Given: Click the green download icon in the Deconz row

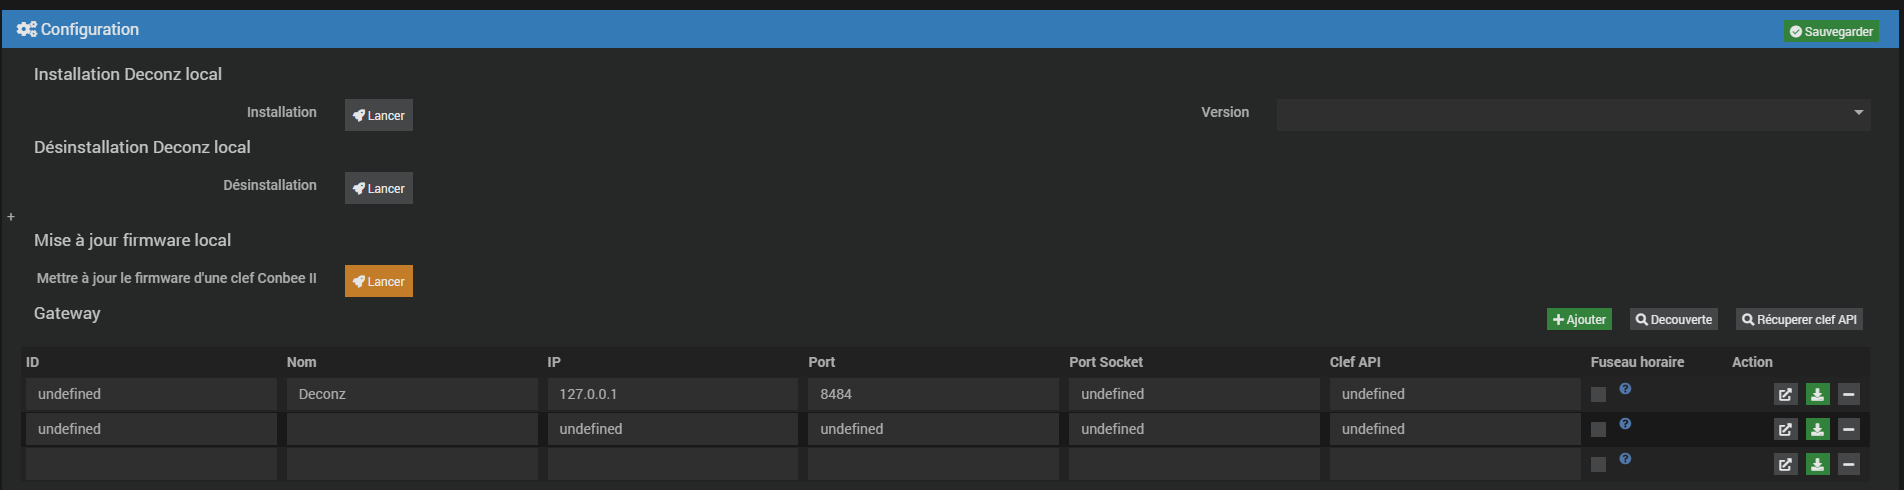Looking at the screenshot, I should click(1817, 394).
